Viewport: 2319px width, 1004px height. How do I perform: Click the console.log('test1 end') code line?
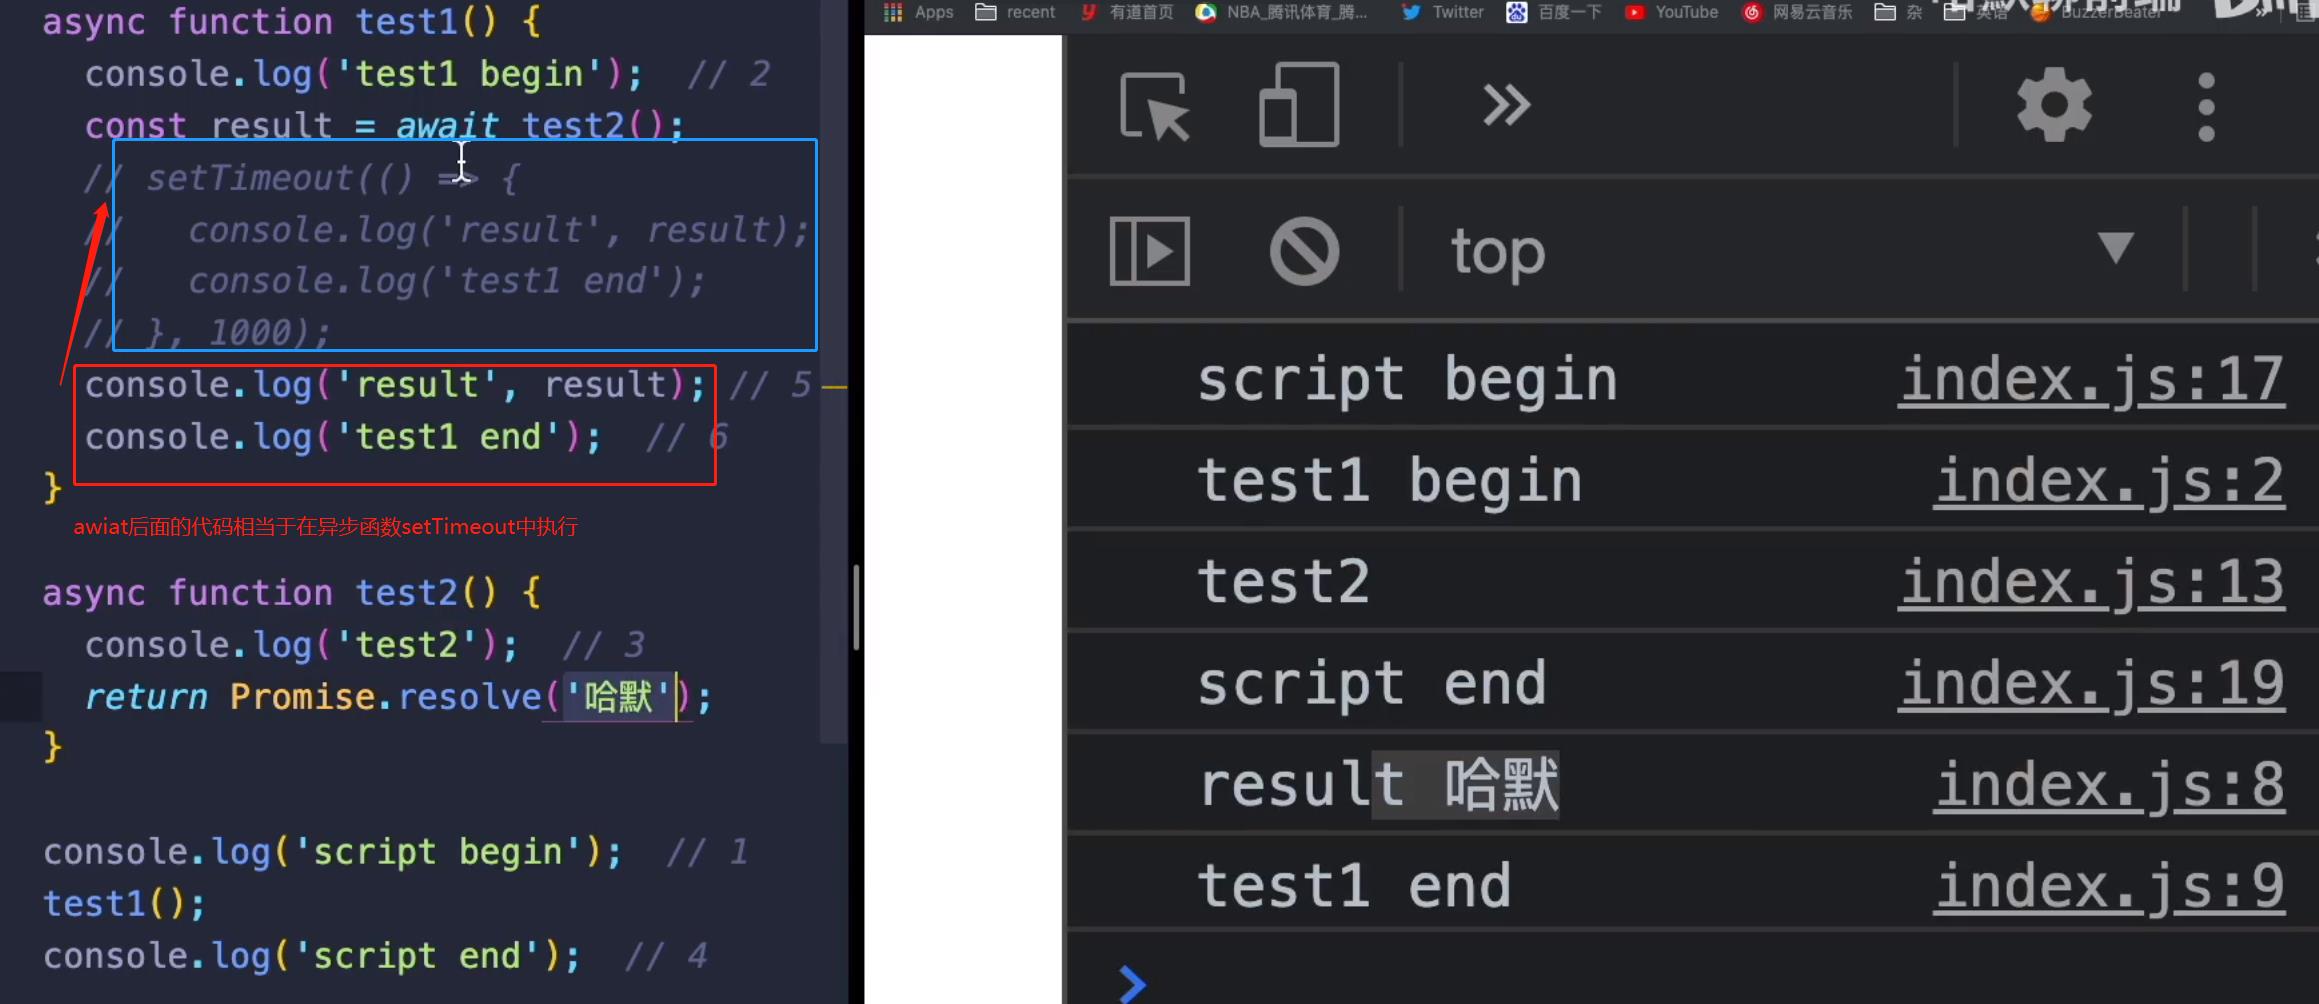343,437
